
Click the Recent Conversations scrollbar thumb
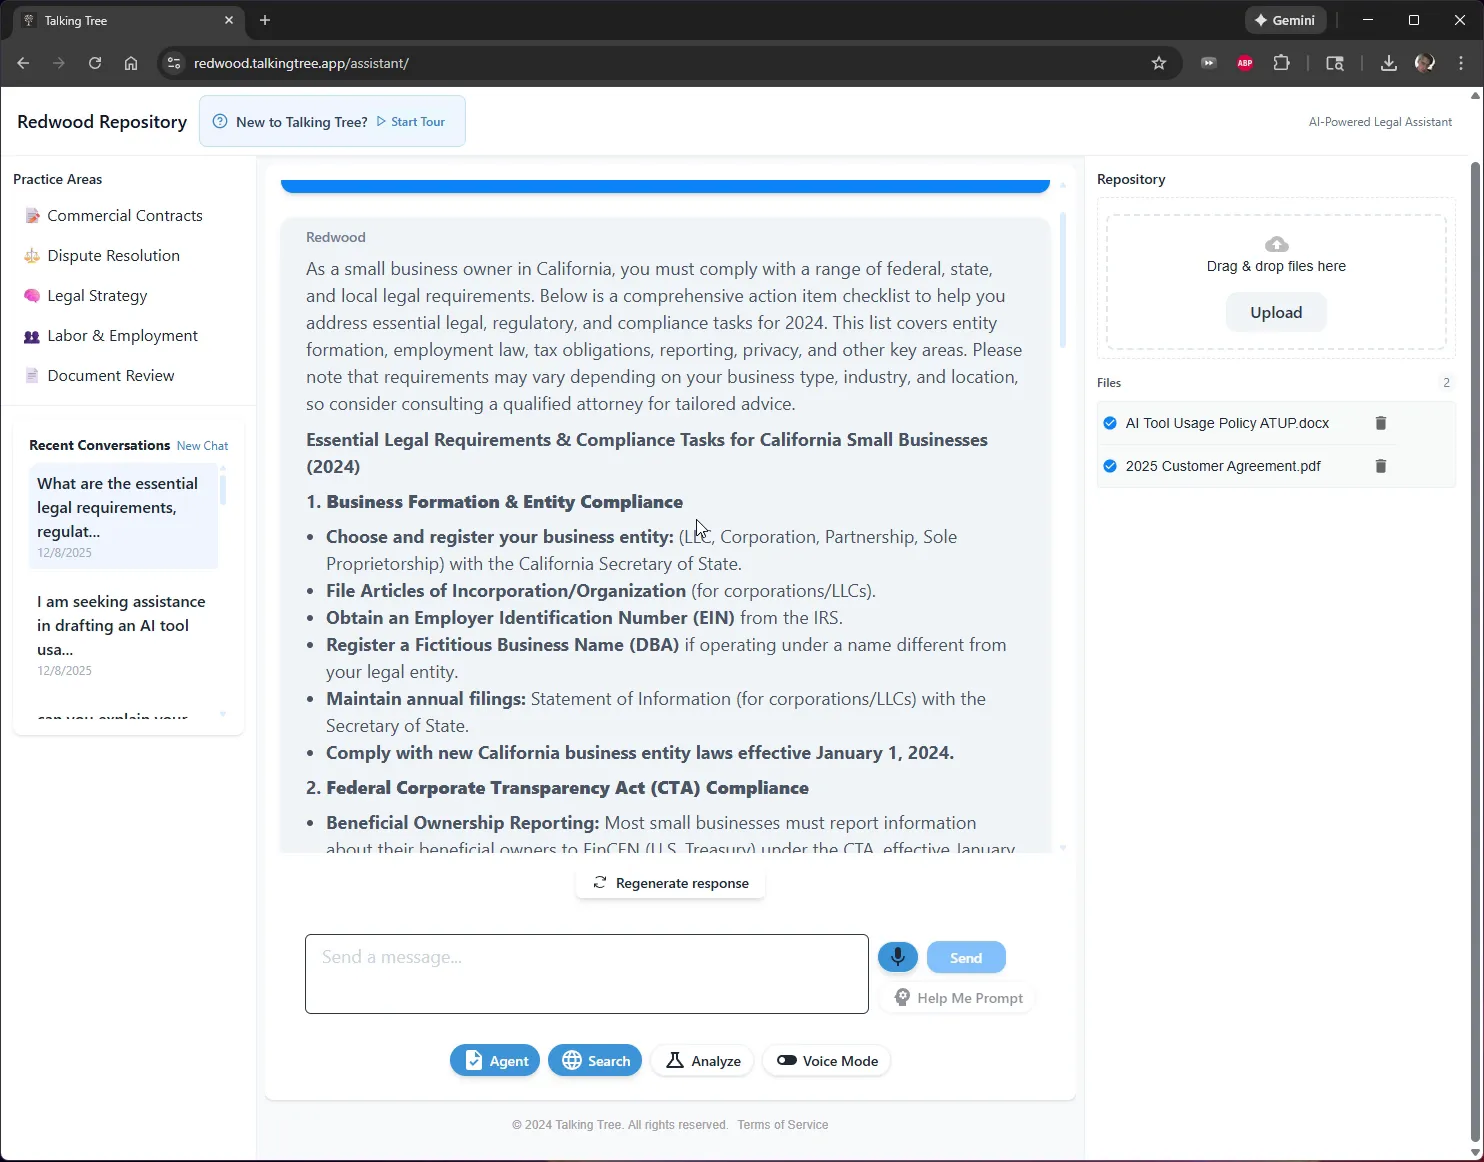point(223,490)
